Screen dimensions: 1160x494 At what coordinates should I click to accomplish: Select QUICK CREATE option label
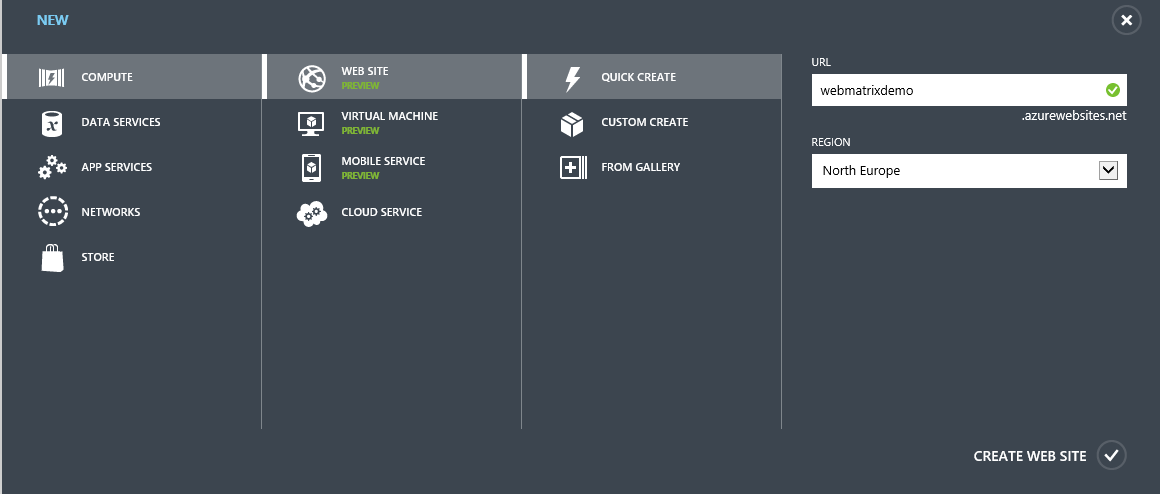(638, 77)
